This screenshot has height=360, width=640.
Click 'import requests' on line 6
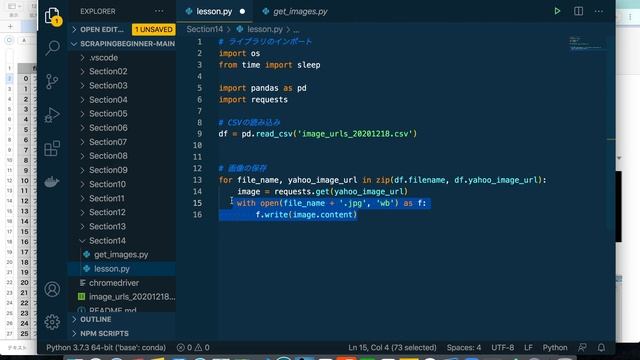click(253, 100)
